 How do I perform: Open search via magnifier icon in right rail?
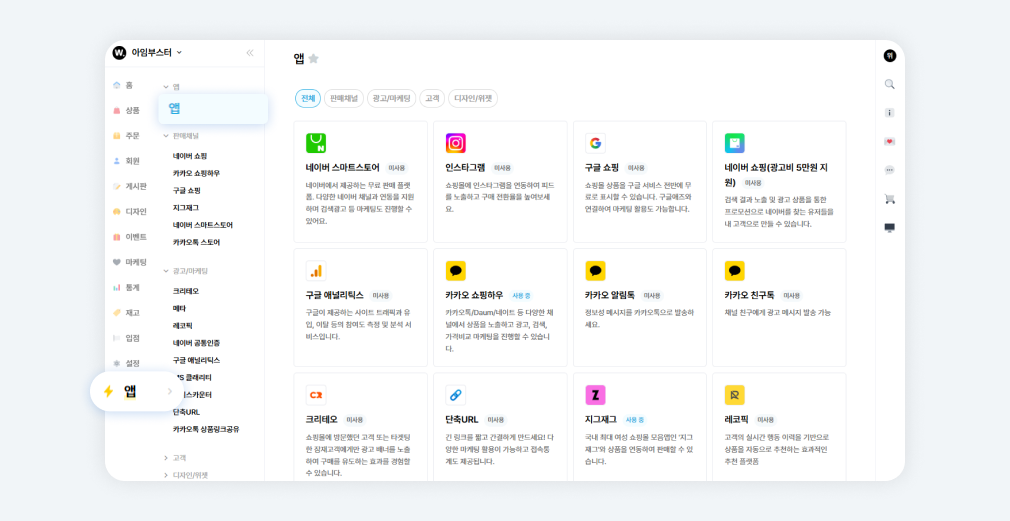click(890, 84)
